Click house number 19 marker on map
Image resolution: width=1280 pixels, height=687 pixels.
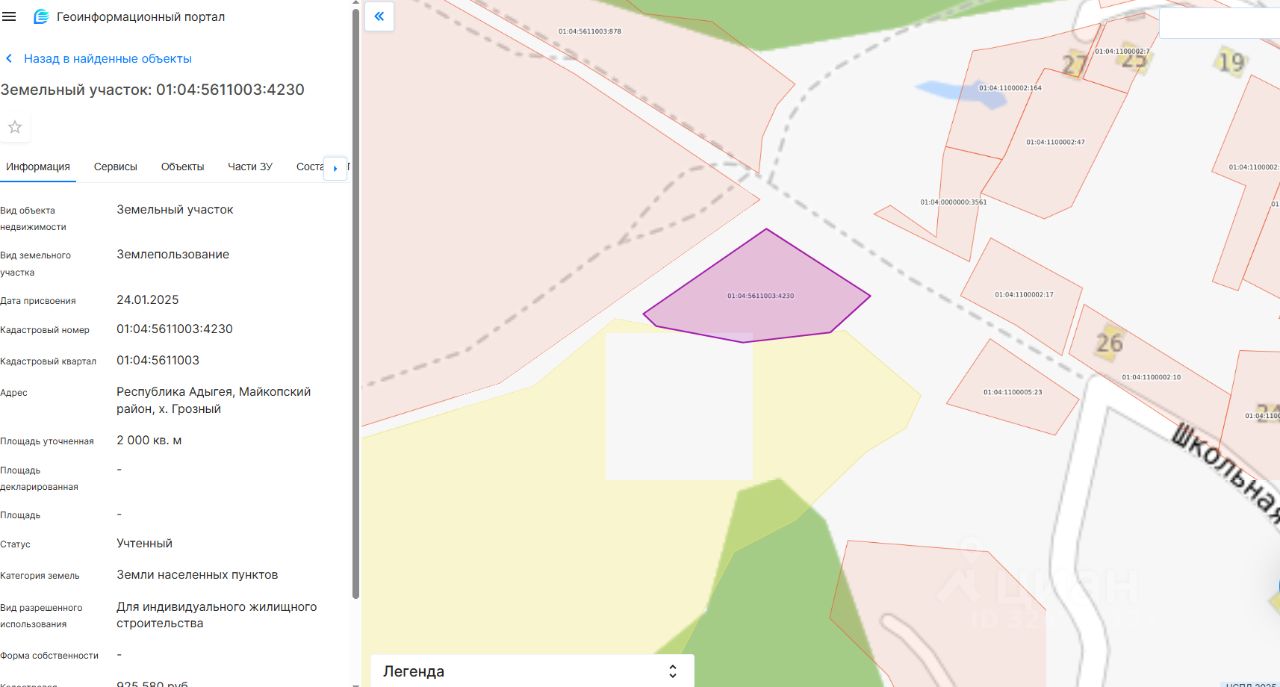(1231, 62)
